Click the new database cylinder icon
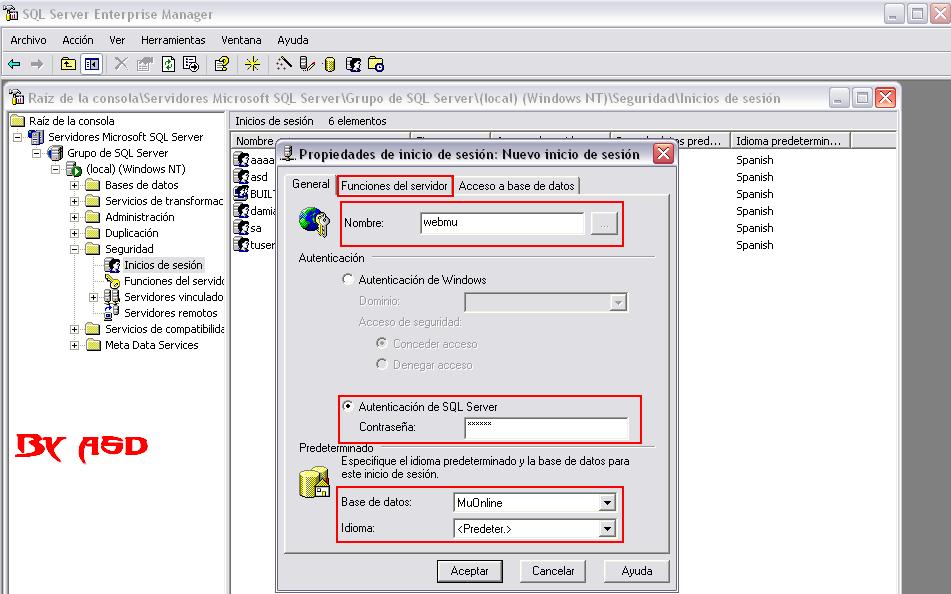 pyautogui.click(x=329, y=64)
